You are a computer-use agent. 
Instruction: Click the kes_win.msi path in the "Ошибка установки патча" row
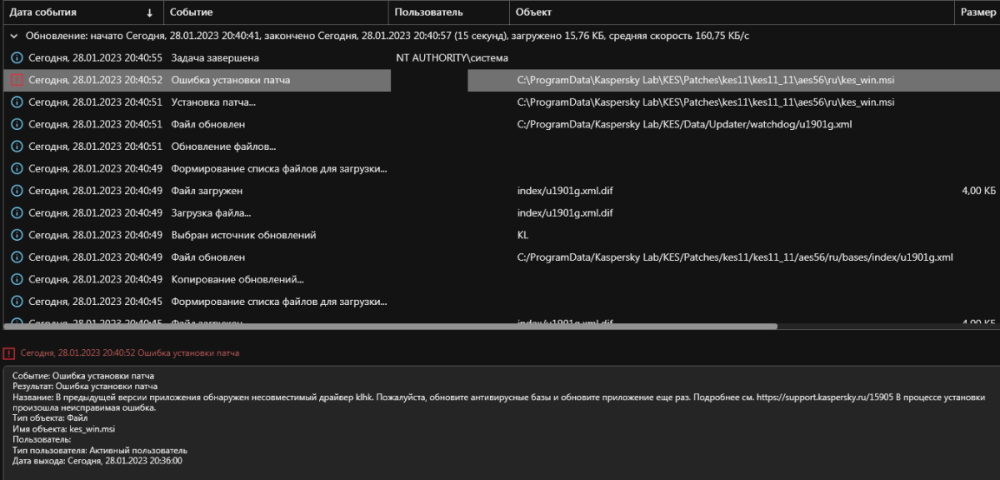click(705, 80)
